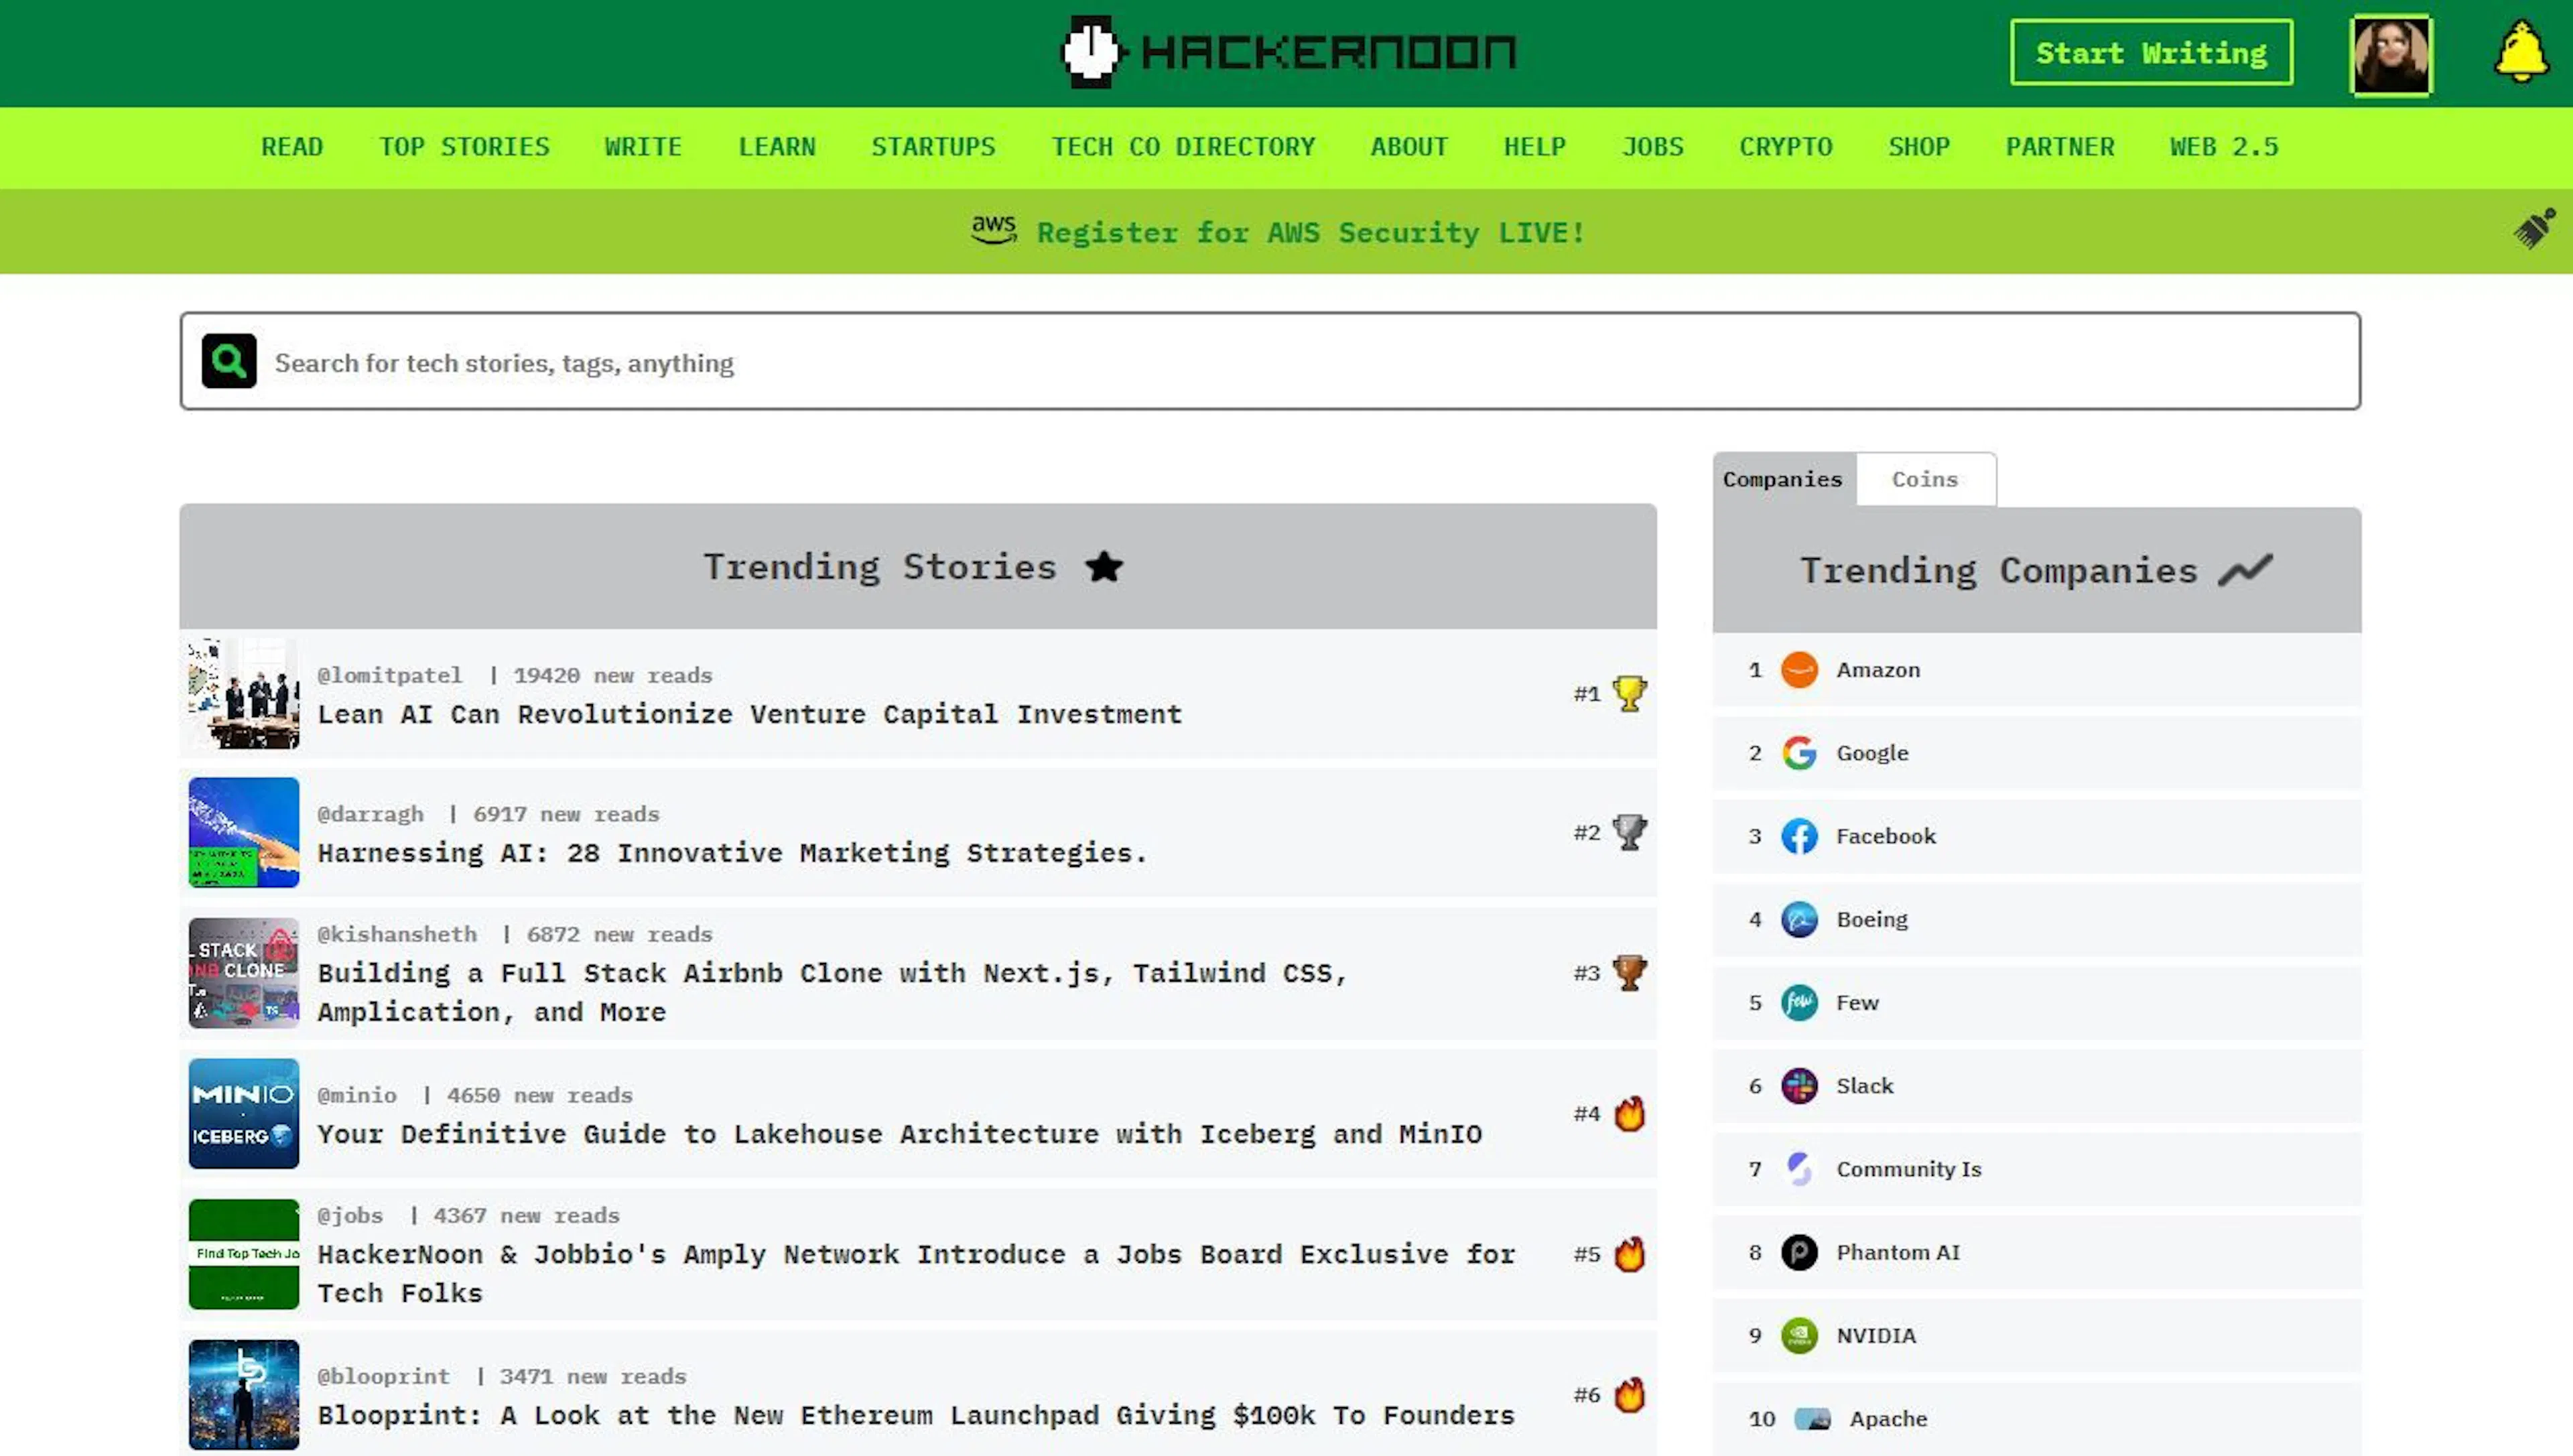Click the silver trophy icon for #2
Viewport: 2573px width, 1456px height.
[x=1629, y=832]
